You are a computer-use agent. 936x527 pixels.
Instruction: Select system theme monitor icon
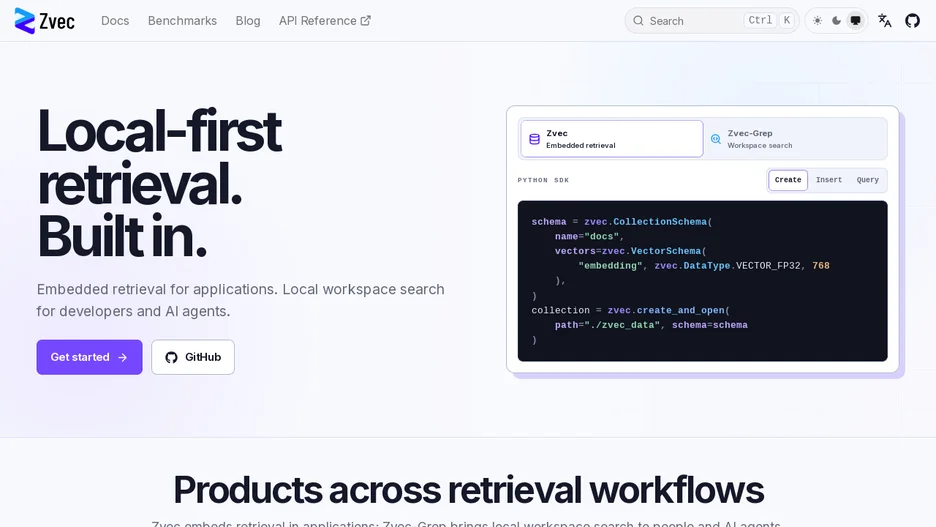pyautogui.click(x=855, y=21)
